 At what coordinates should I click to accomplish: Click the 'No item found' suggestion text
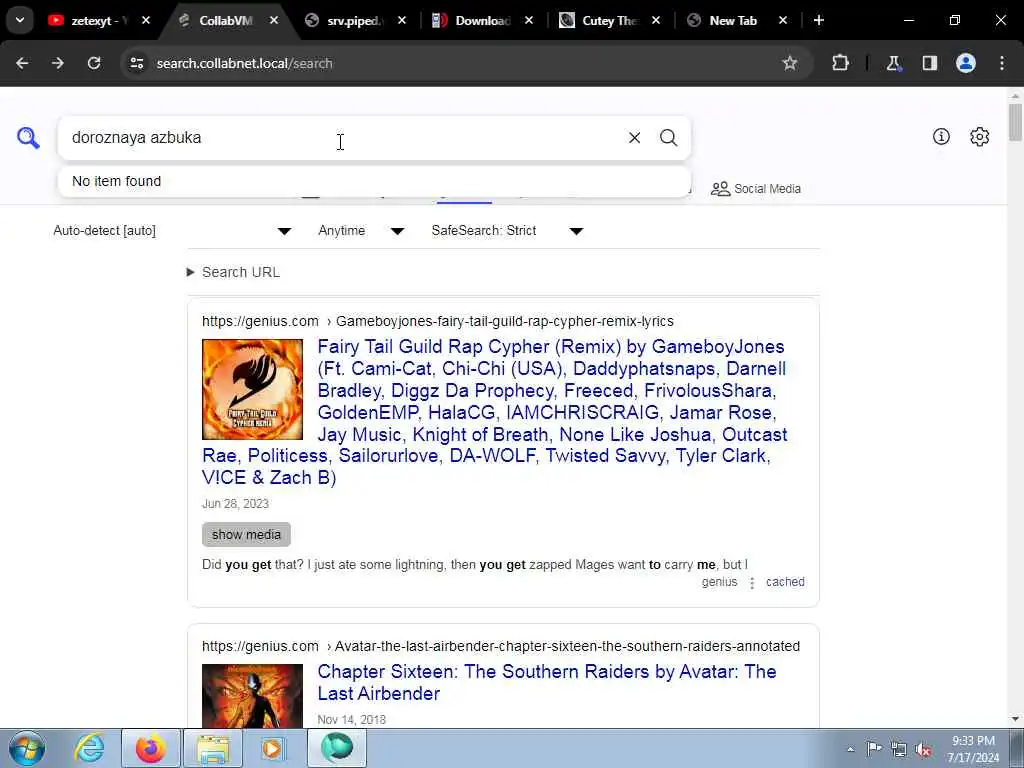(x=116, y=181)
